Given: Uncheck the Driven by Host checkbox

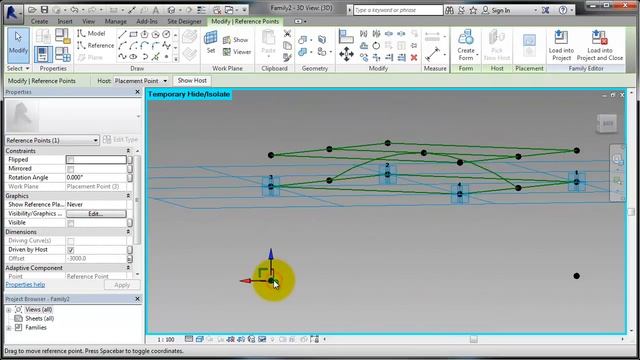Looking at the screenshot, I should pyautogui.click(x=71, y=250).
